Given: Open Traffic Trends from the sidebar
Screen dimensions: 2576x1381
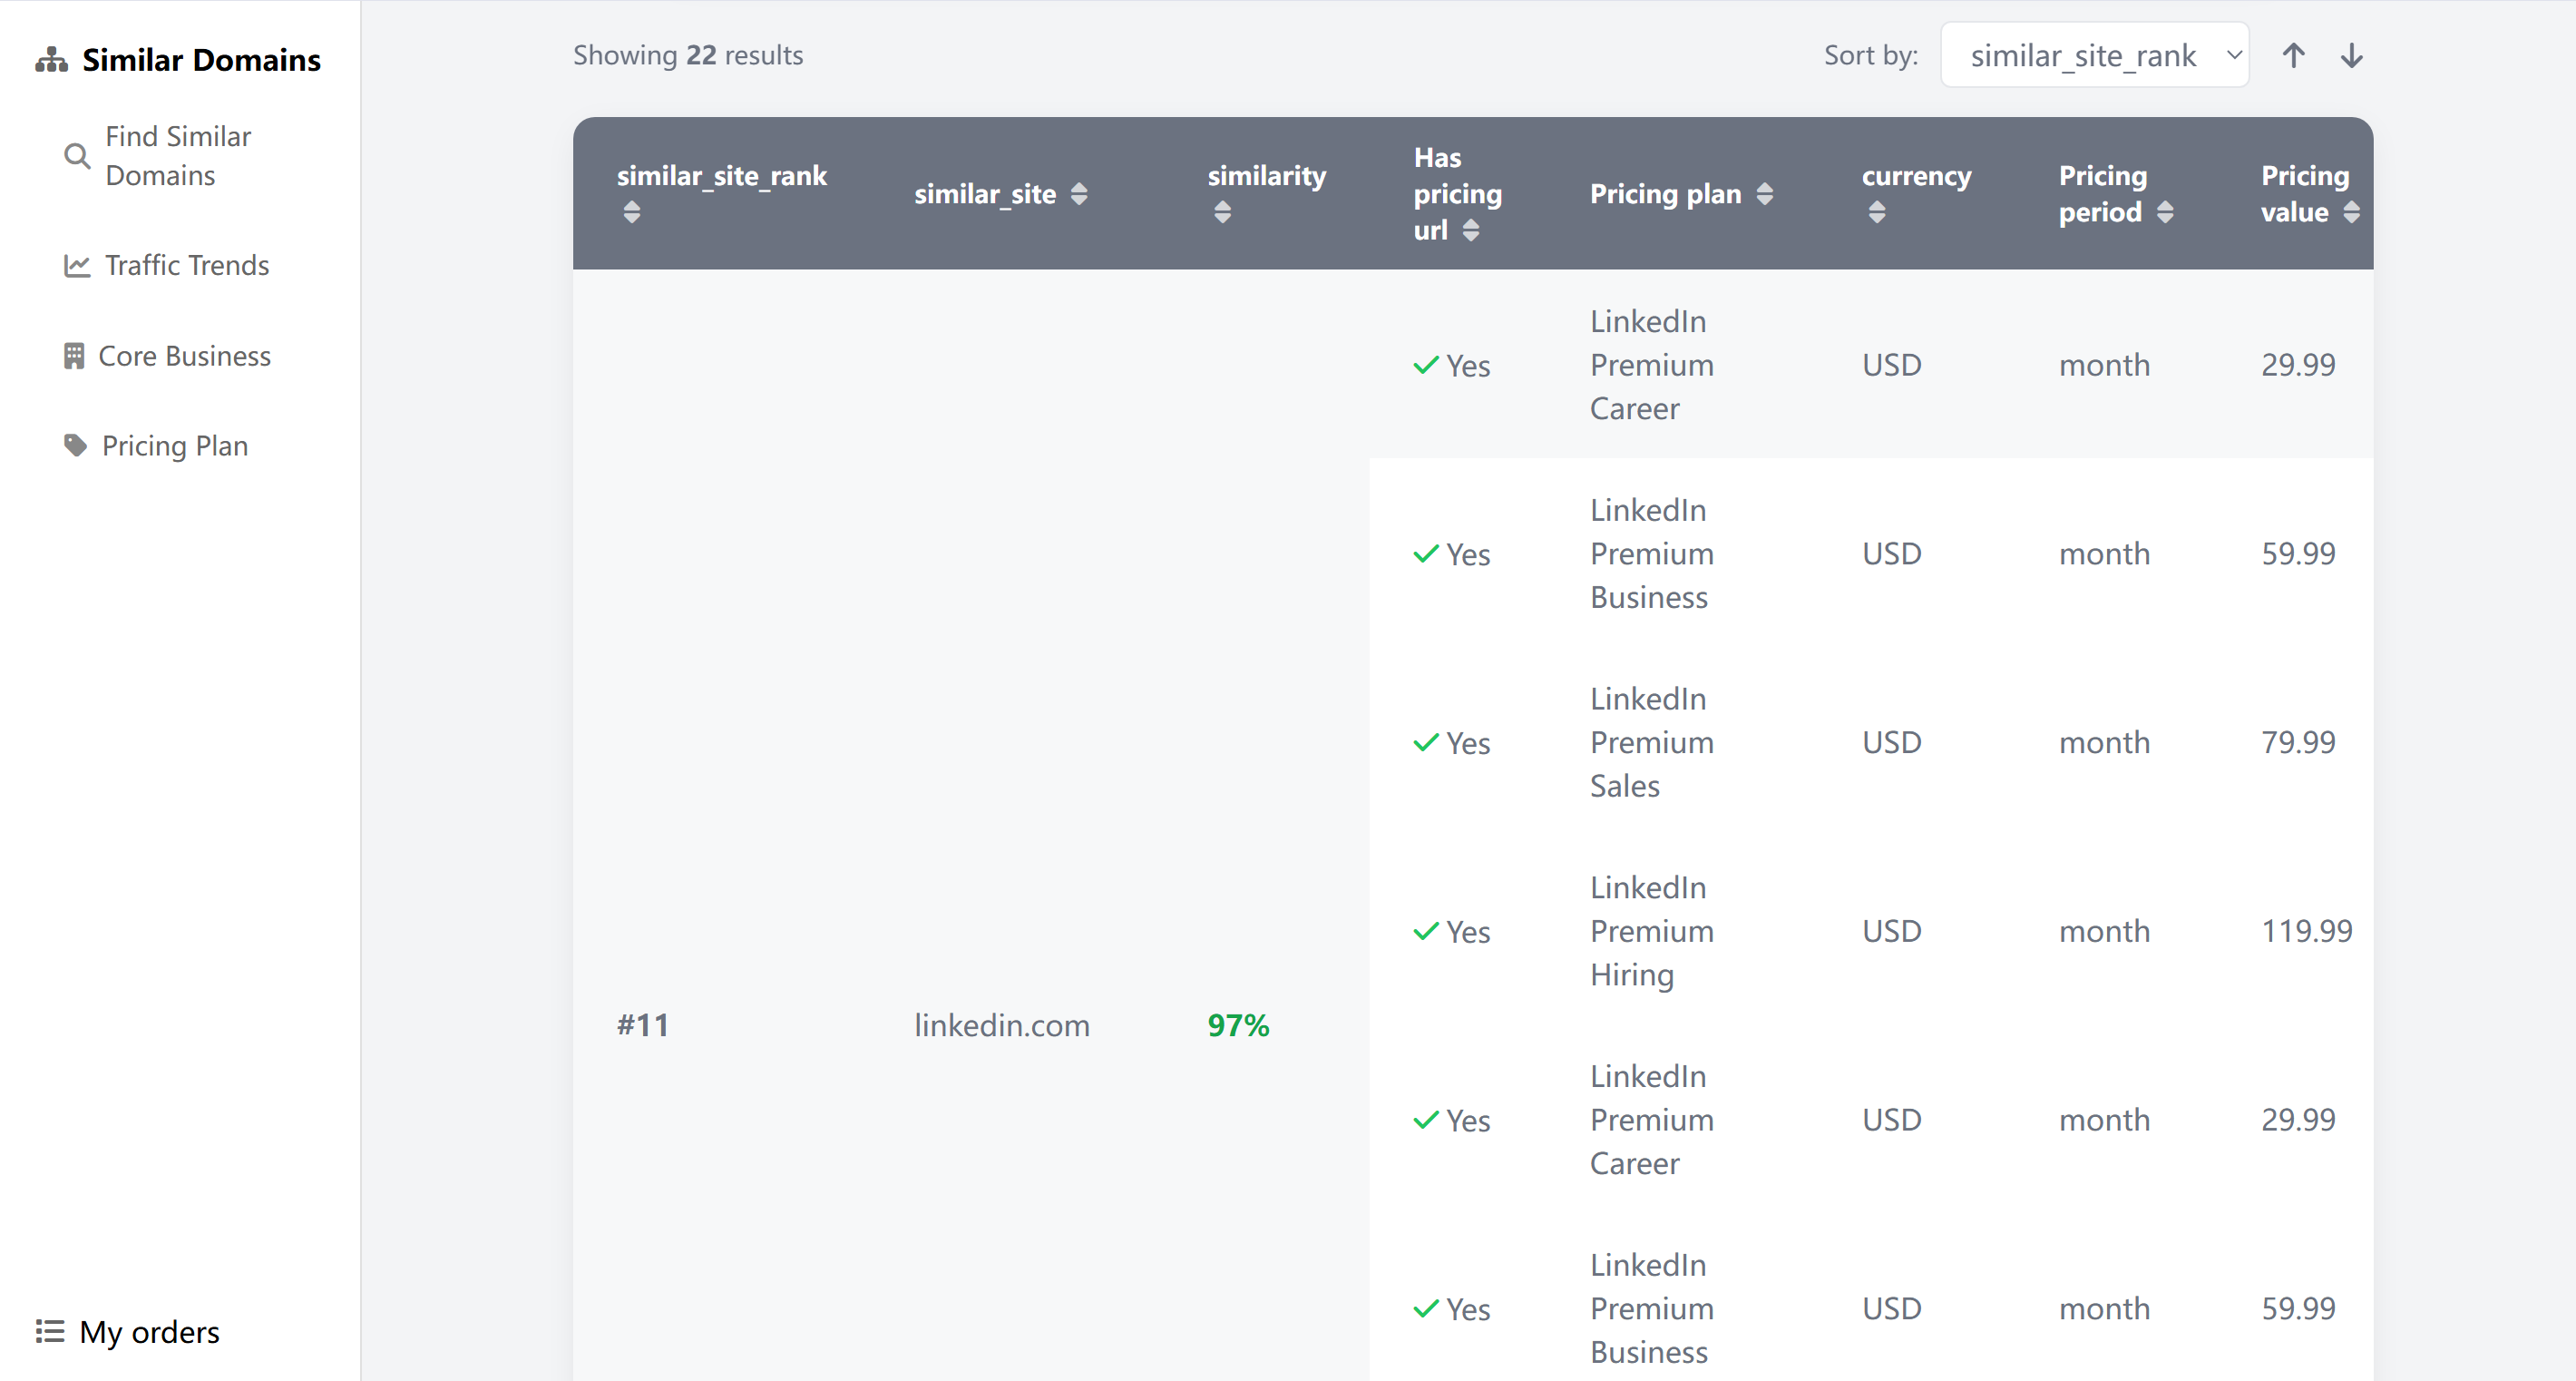Looking at the screenshot, I should (x=187, y=265).
